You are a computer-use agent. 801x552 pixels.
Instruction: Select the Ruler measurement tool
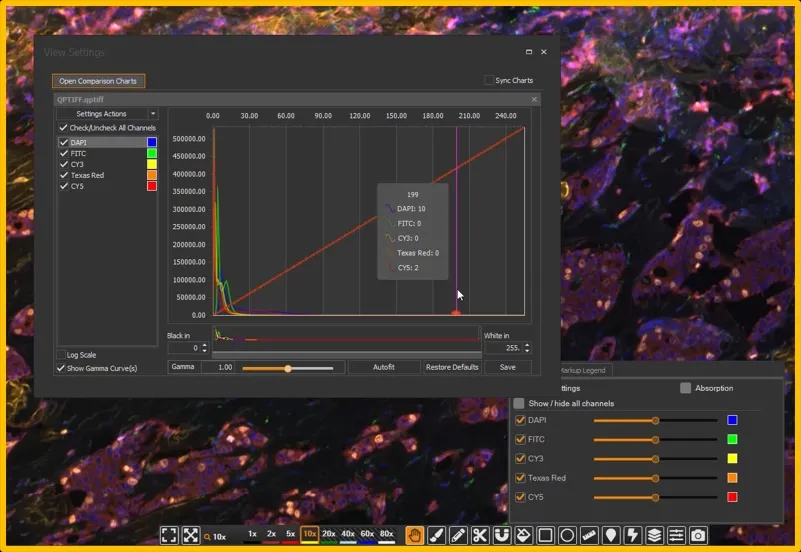589,535
